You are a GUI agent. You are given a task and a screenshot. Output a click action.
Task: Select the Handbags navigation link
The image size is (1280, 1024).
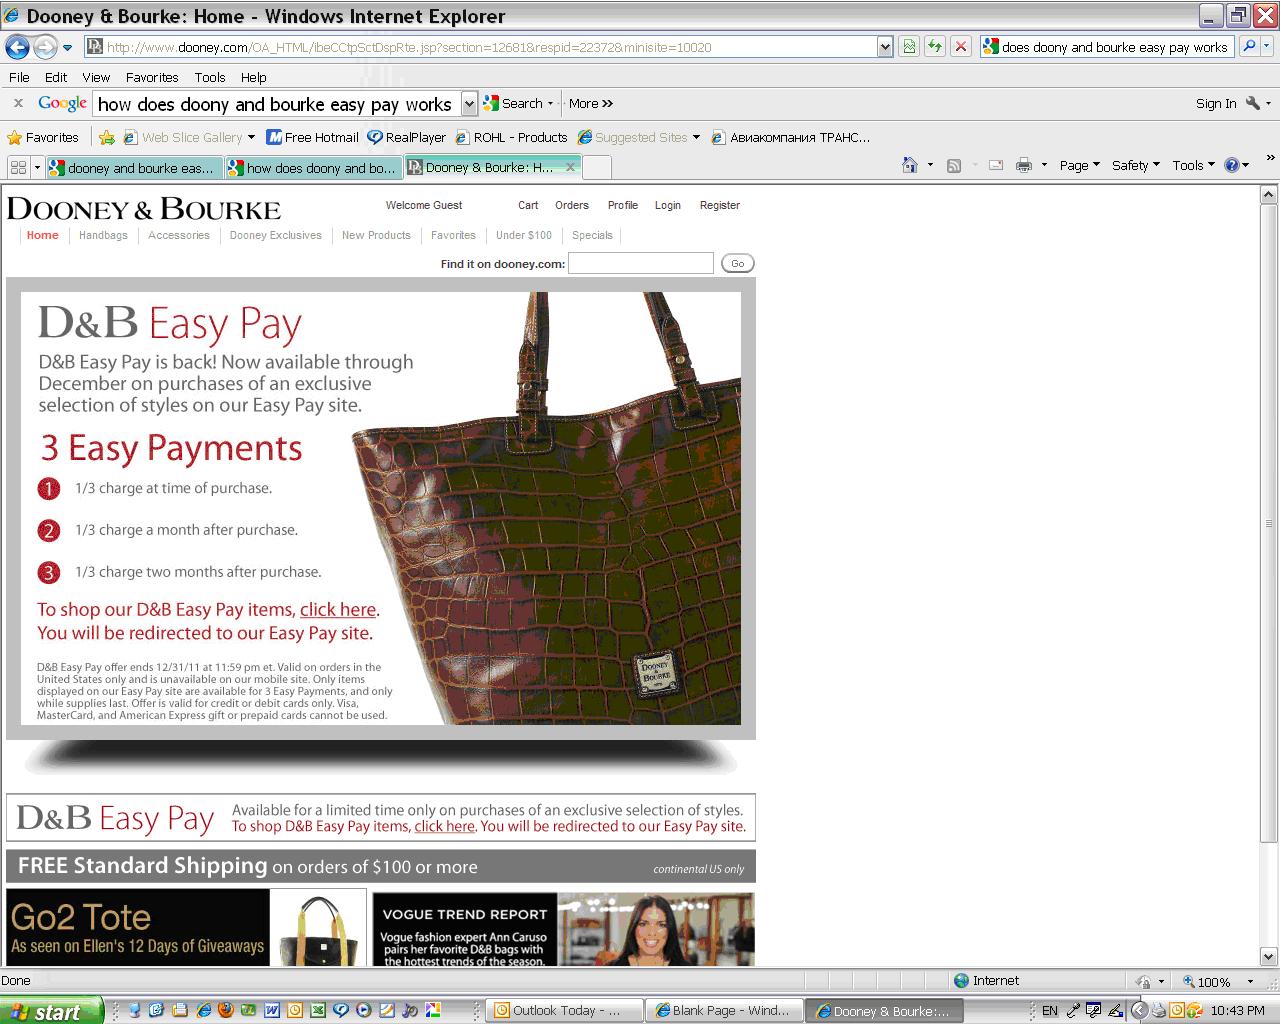point(103,236)
